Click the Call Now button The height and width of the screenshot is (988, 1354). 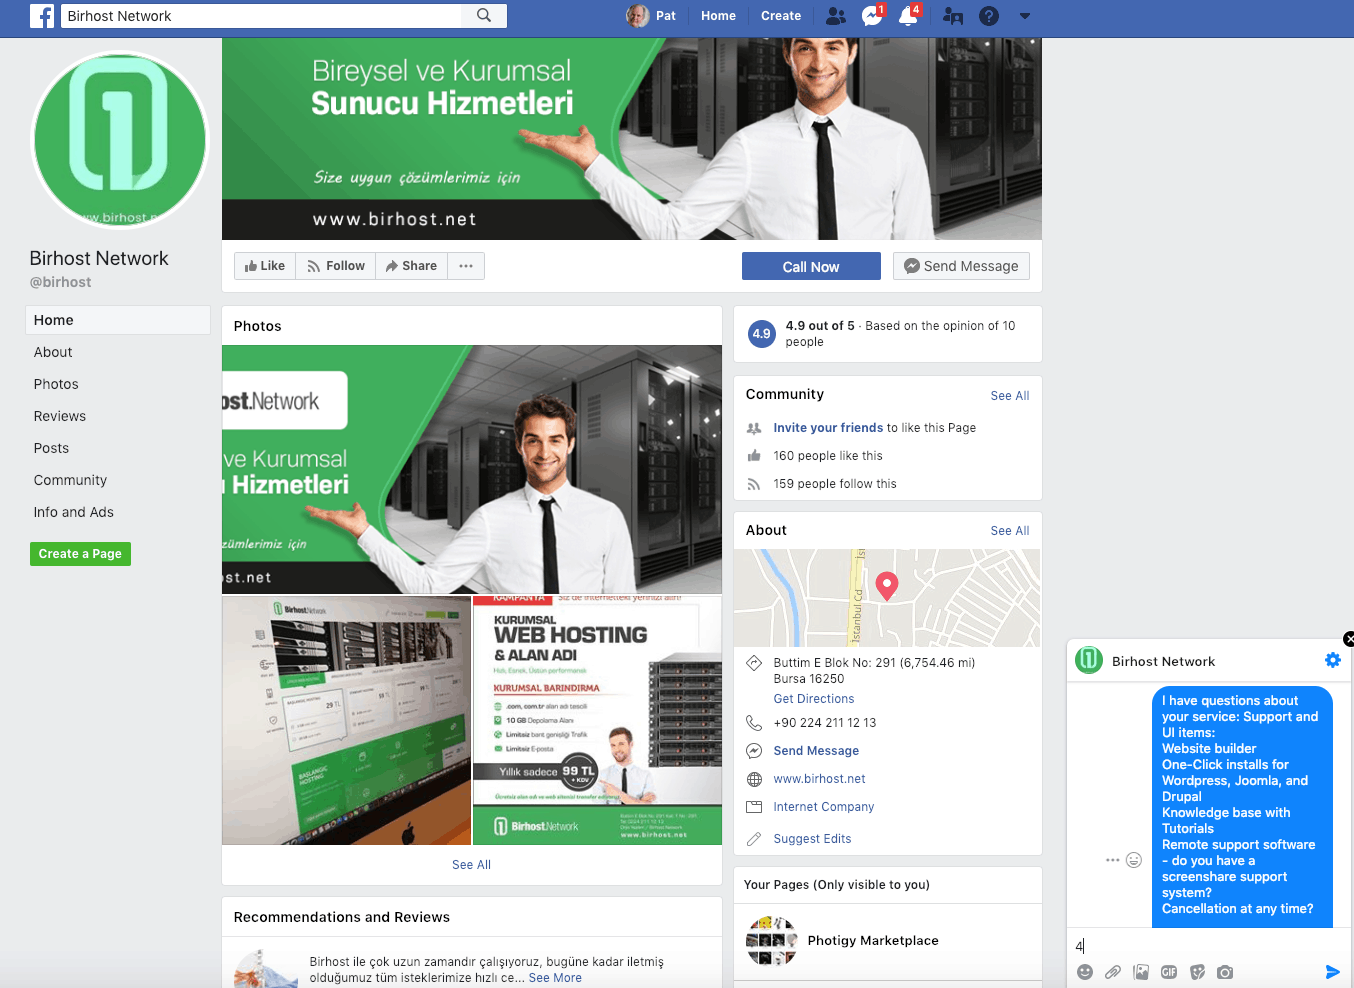tap(811, 266)
